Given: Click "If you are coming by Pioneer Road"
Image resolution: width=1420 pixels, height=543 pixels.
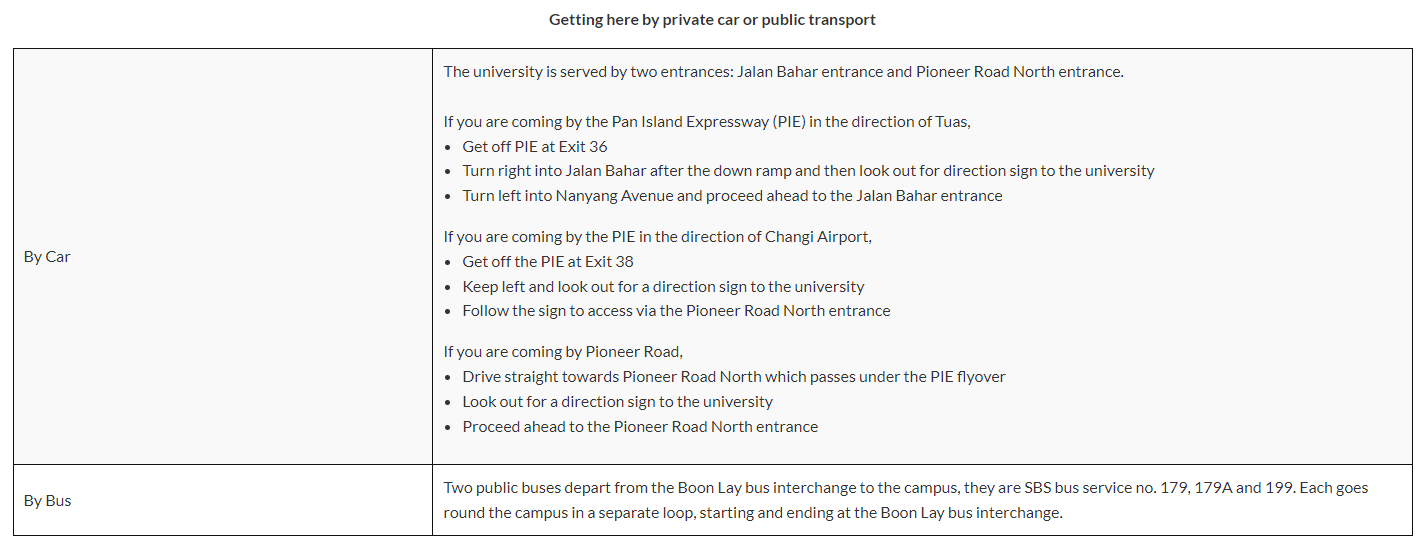Looking at the screenshot, I should (563, 352).
